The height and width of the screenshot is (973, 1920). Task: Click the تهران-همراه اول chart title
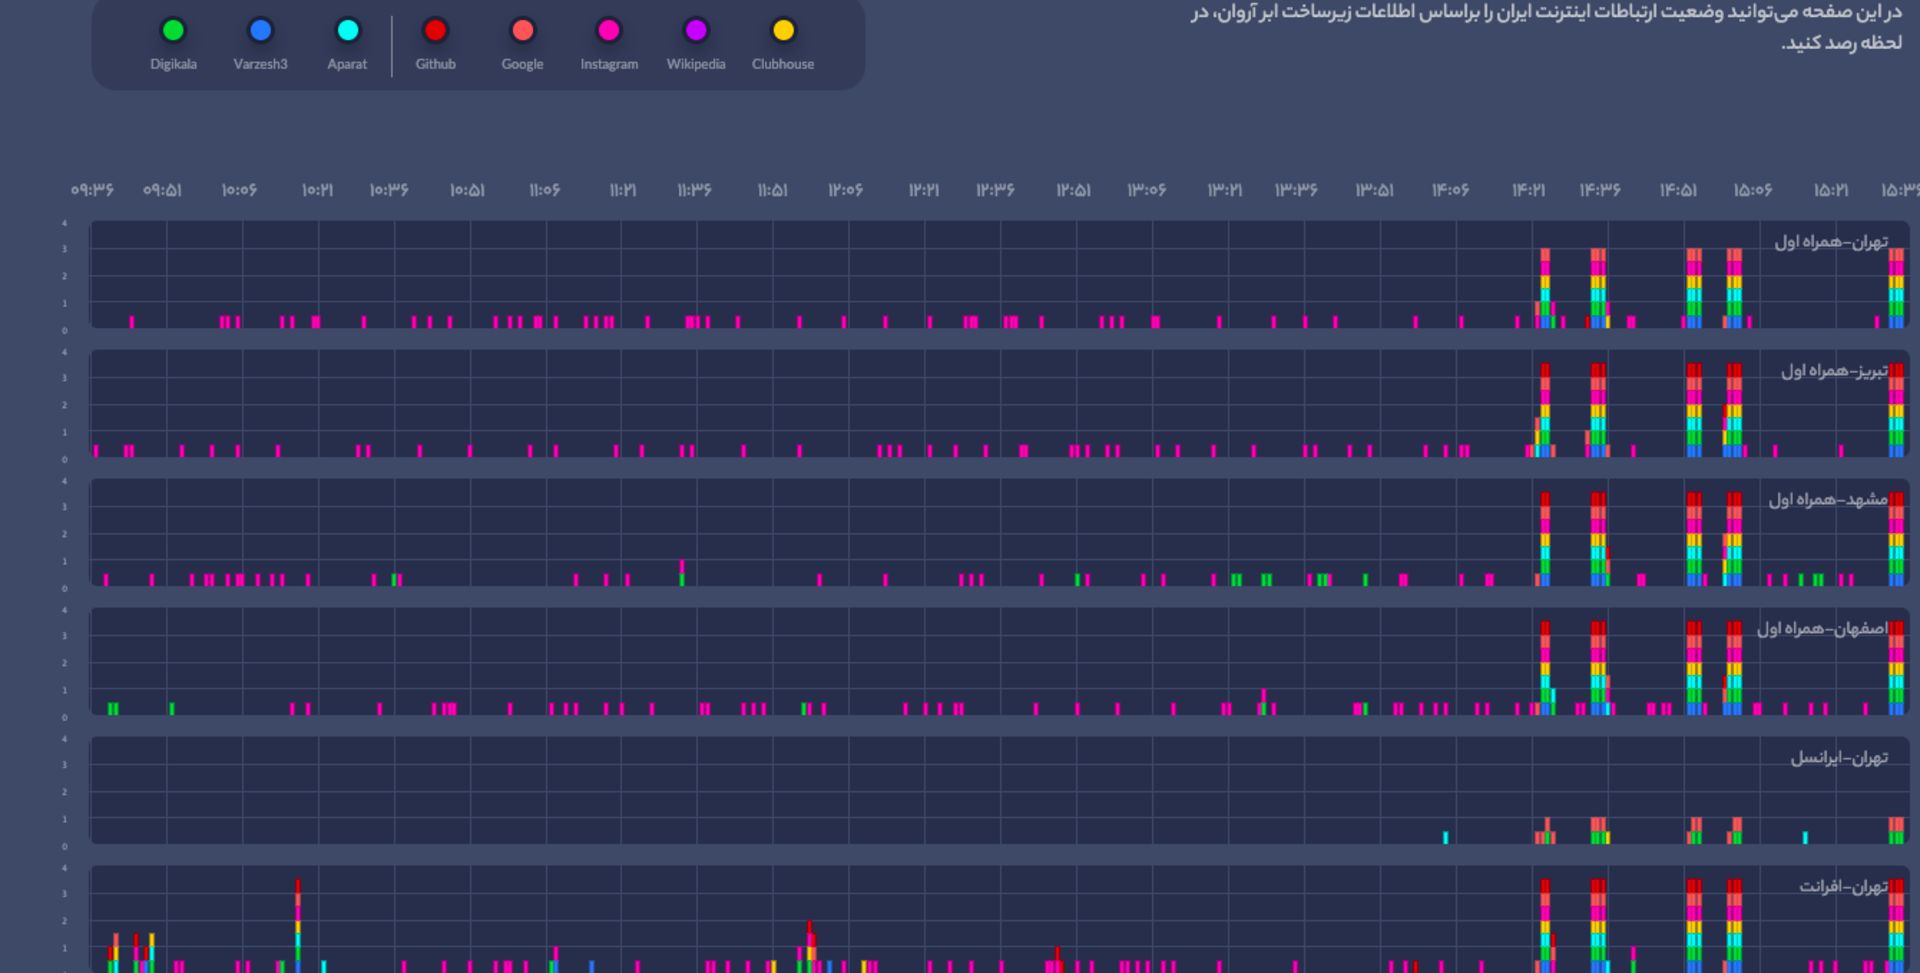1831,242
